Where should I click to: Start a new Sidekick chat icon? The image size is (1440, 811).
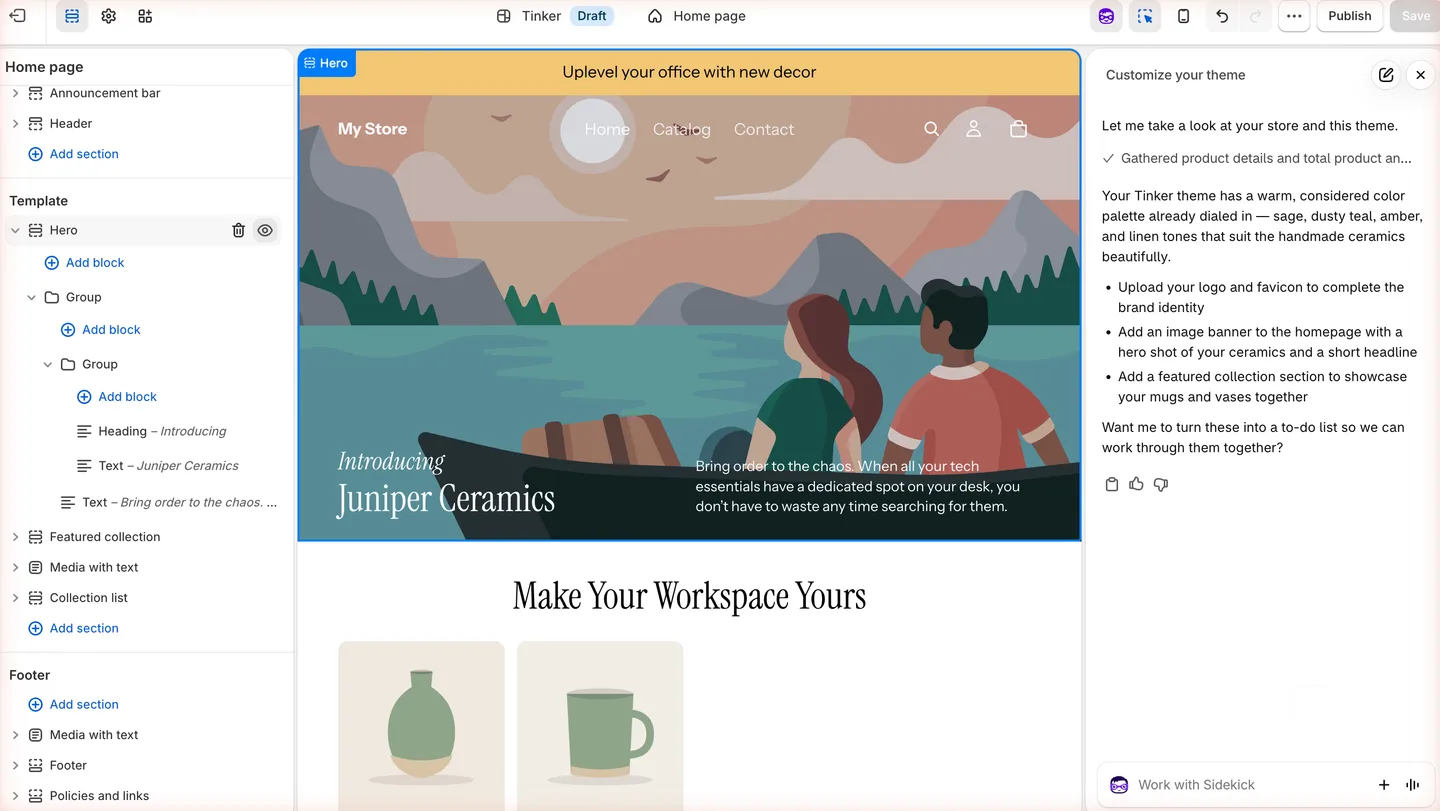tap(1386, 75)
